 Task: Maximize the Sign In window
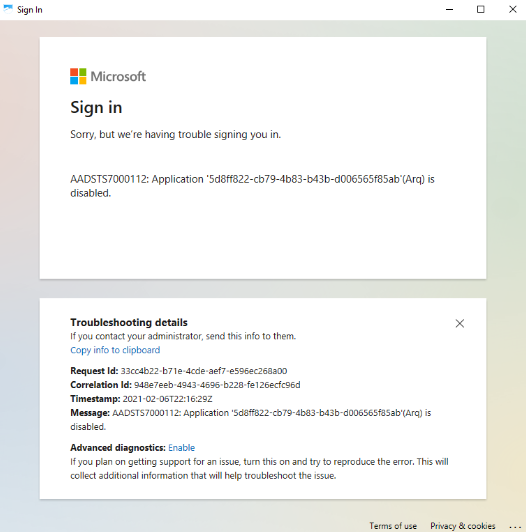481,10
